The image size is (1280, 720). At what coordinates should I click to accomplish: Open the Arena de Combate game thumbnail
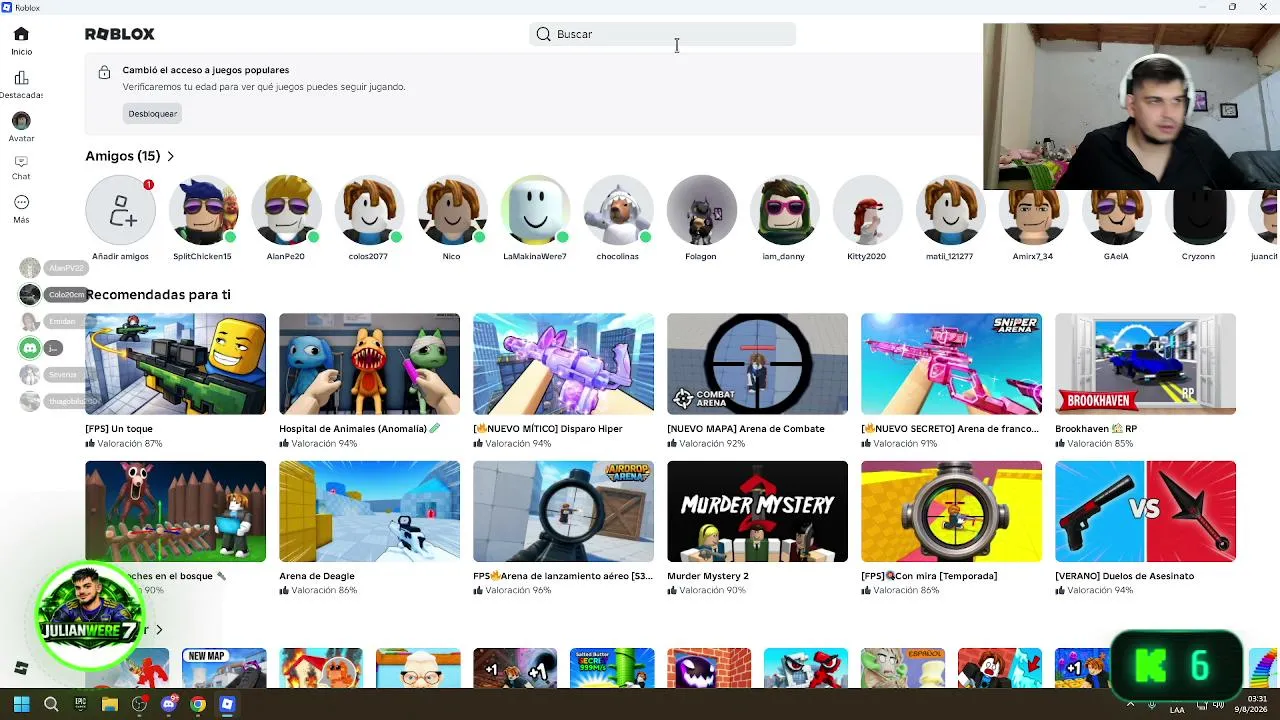coord(758,364)
